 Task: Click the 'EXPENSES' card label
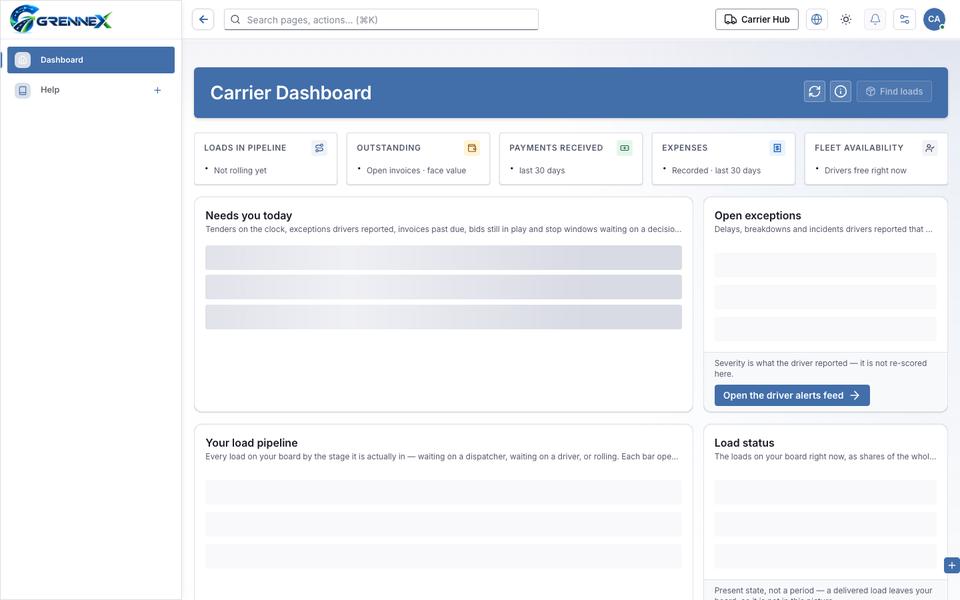684,148
